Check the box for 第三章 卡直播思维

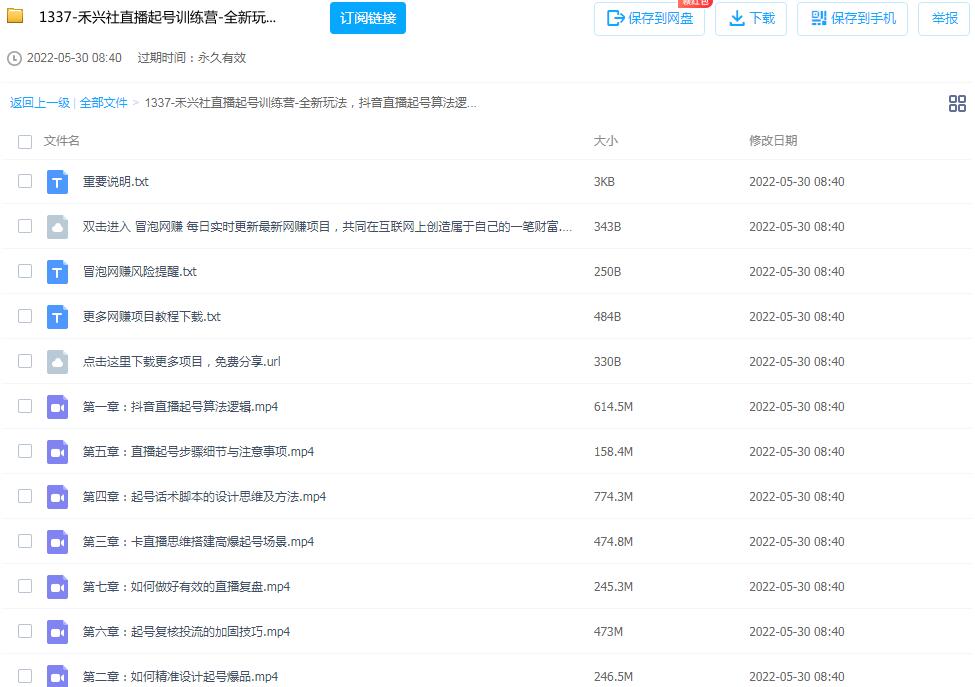pos(25,541)
